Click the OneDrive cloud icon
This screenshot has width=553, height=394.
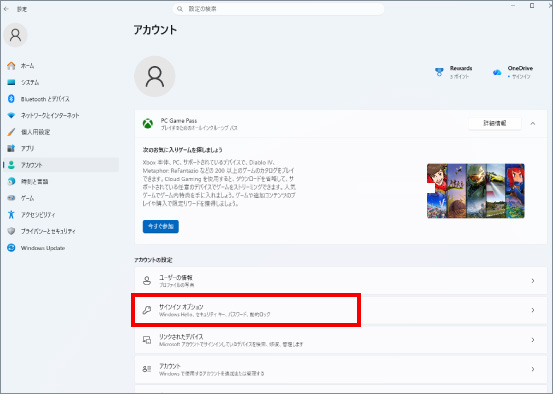497,72
